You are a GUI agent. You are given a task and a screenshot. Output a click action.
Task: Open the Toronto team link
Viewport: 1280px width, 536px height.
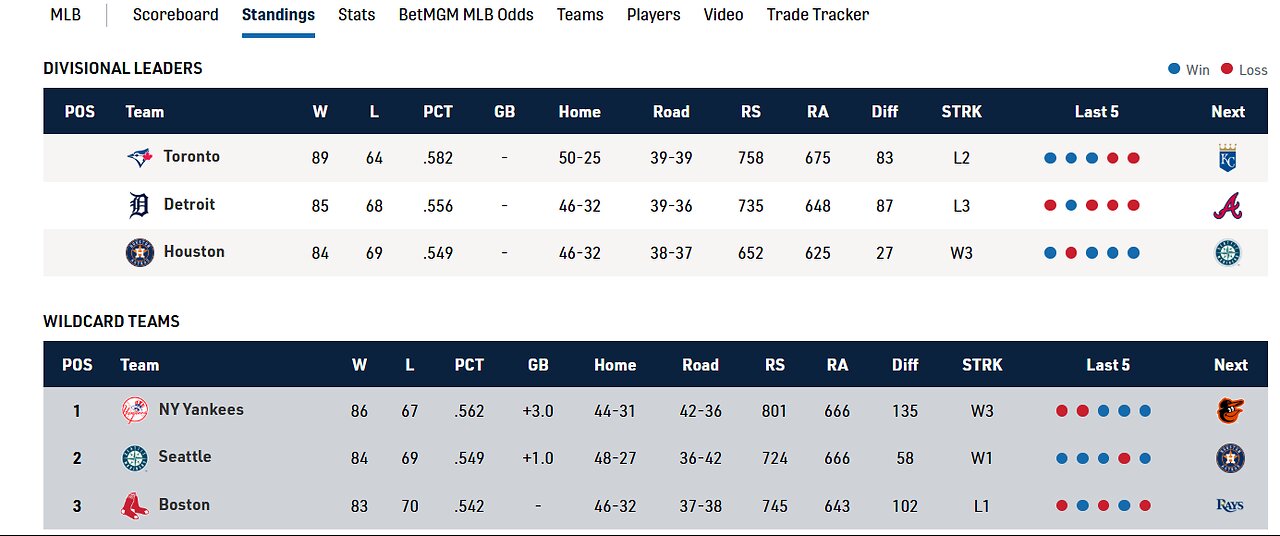pyautogui.click(x=191, y=157)
